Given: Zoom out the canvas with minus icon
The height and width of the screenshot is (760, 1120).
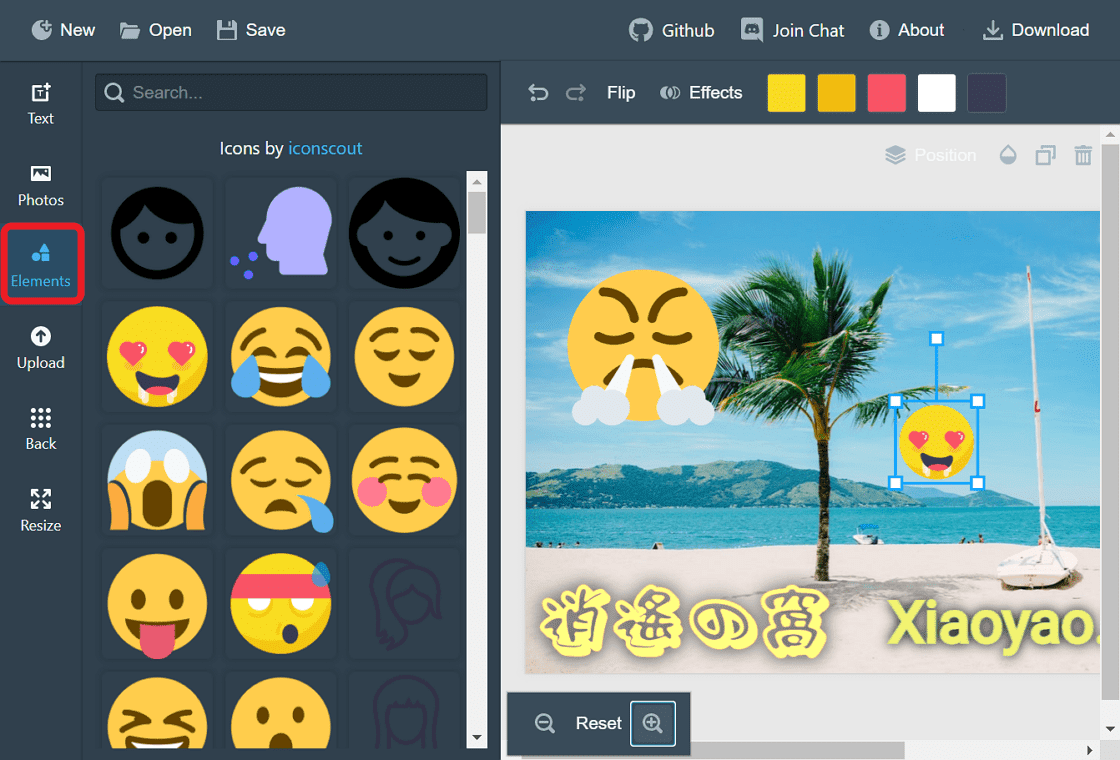Looking at the screenshot, I should [545, 723].
